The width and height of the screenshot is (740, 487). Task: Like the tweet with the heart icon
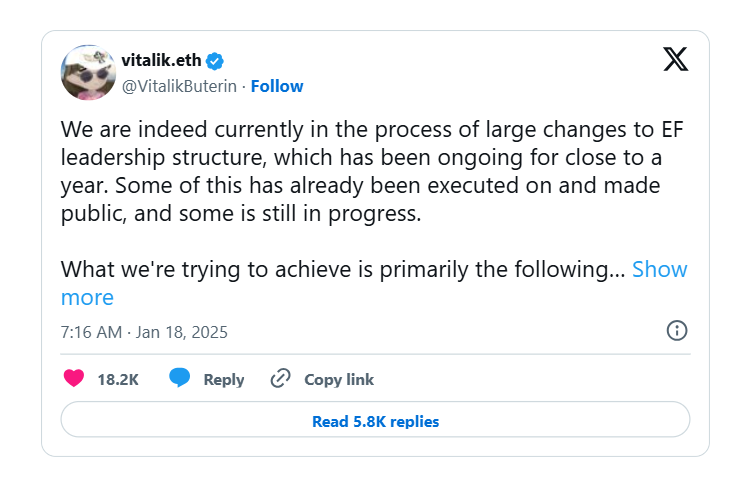click(74, 379)
